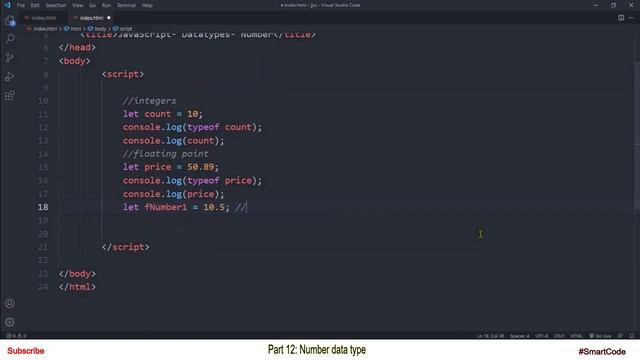Click the //floating point comment

165,154
